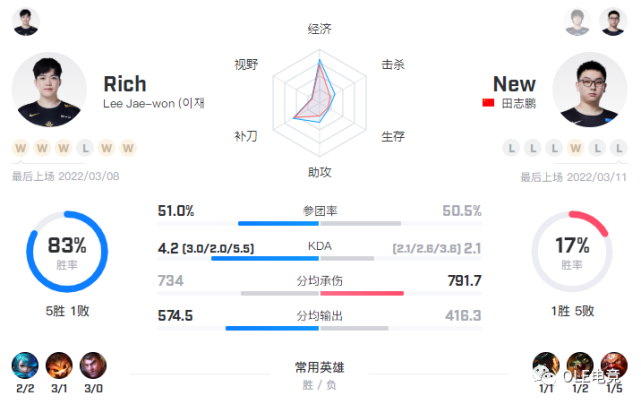The width and height of the screenshot is (641, 404).
Task: Click the China flag beside 田志鹏
Action: coord(488,103)
